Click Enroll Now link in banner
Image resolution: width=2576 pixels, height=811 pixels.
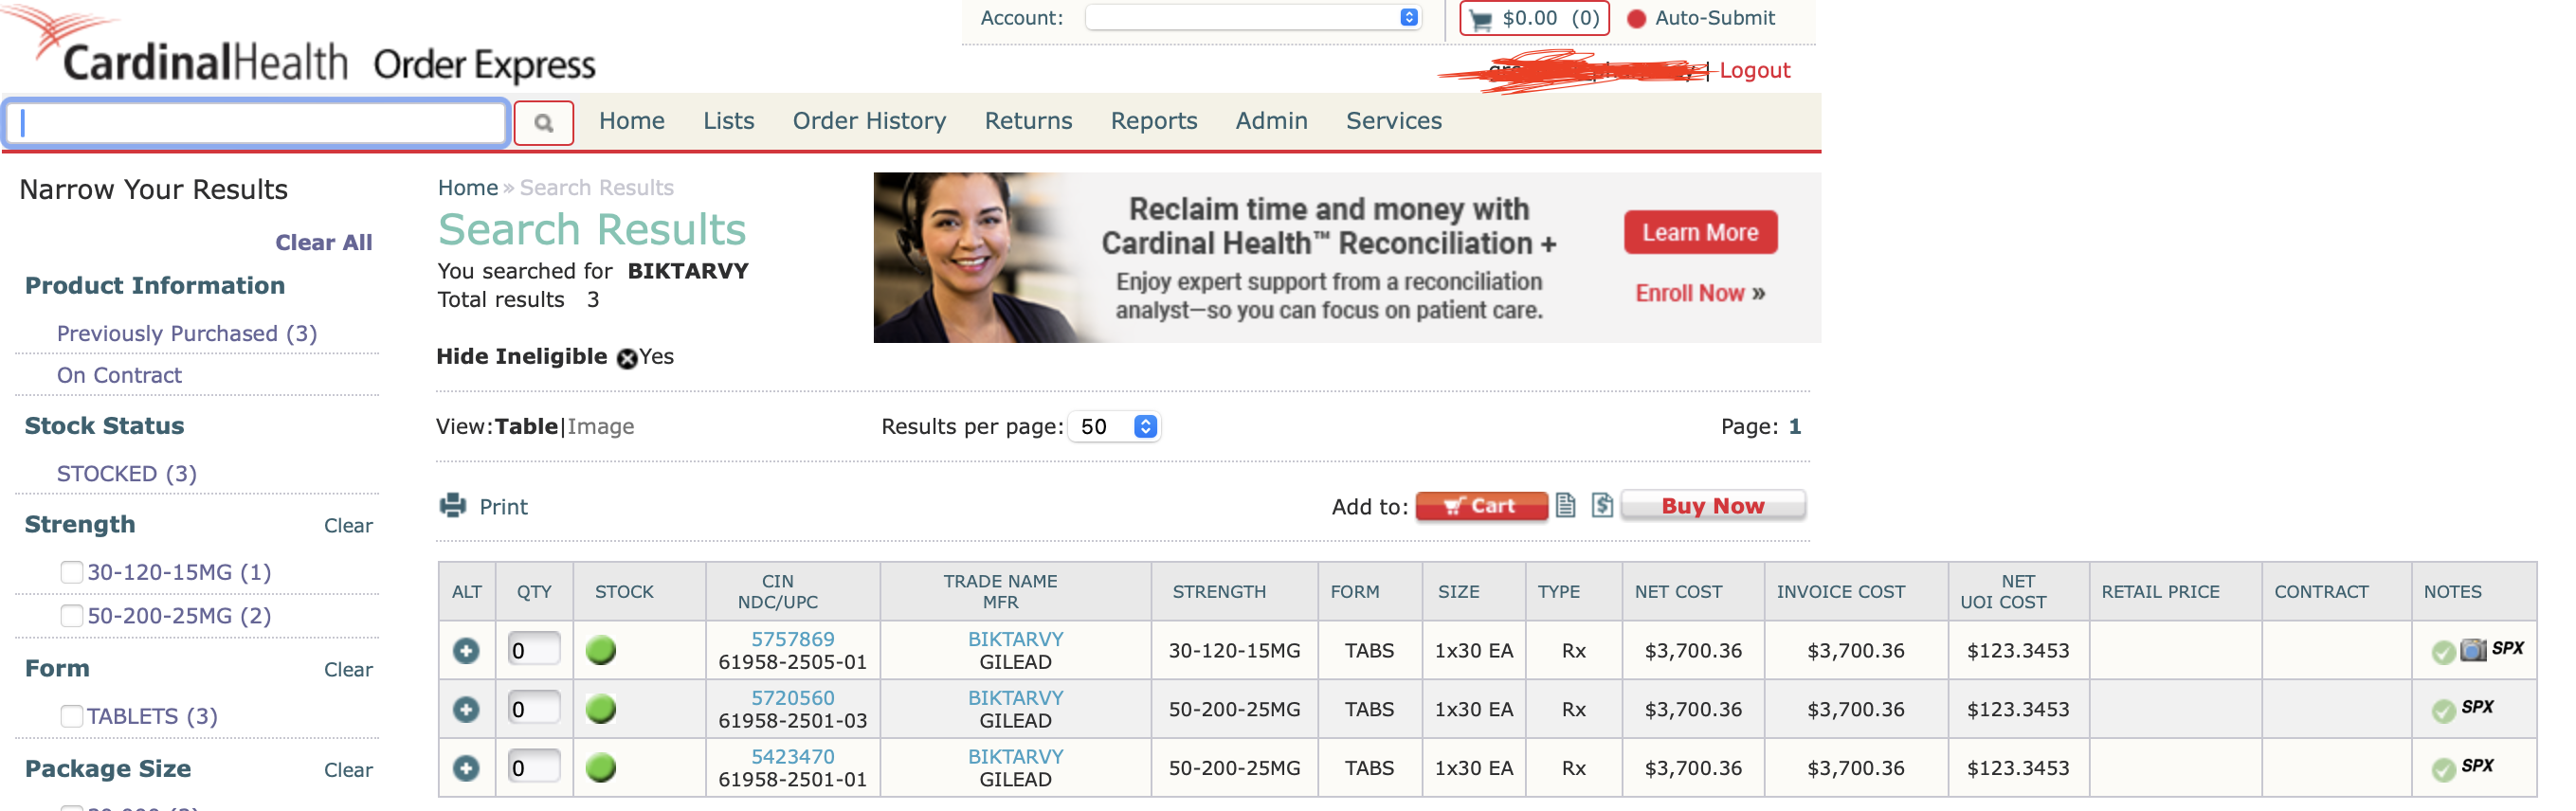point(1700,294)
